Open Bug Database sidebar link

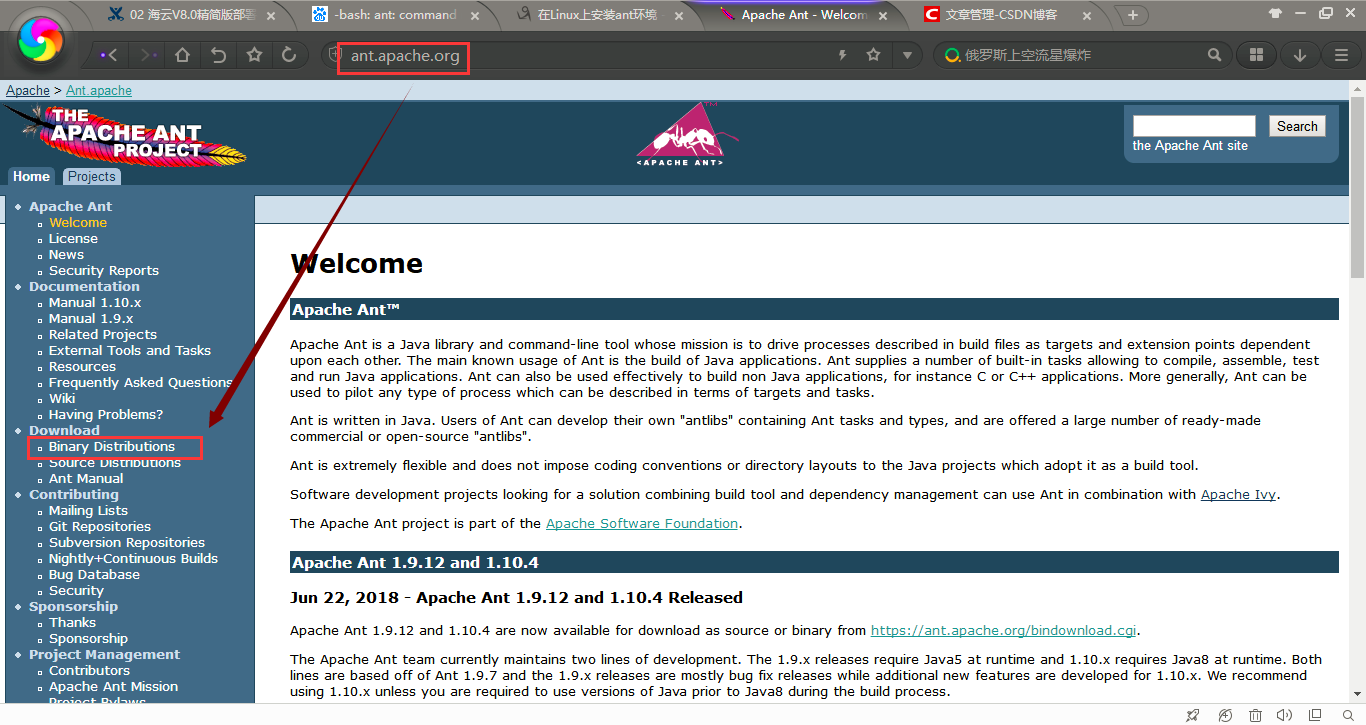[94, 575]
